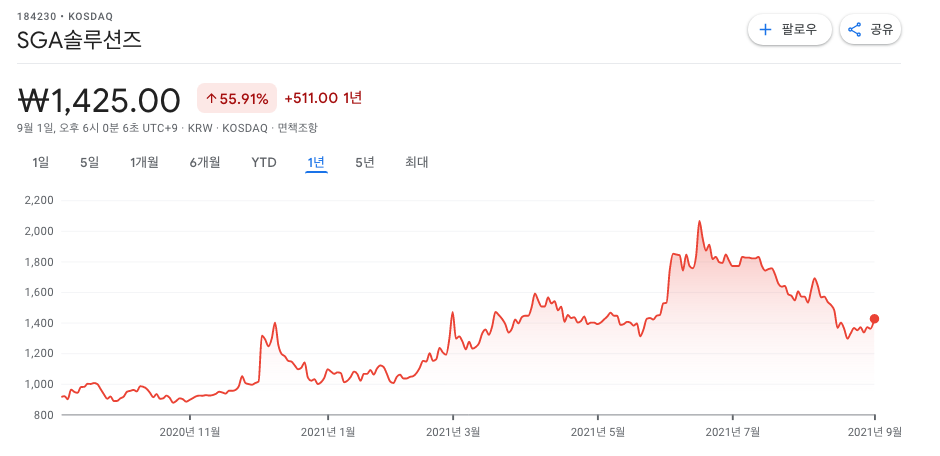
Task: Click the 1,200 y-axis label
Action: coord(40,354)
